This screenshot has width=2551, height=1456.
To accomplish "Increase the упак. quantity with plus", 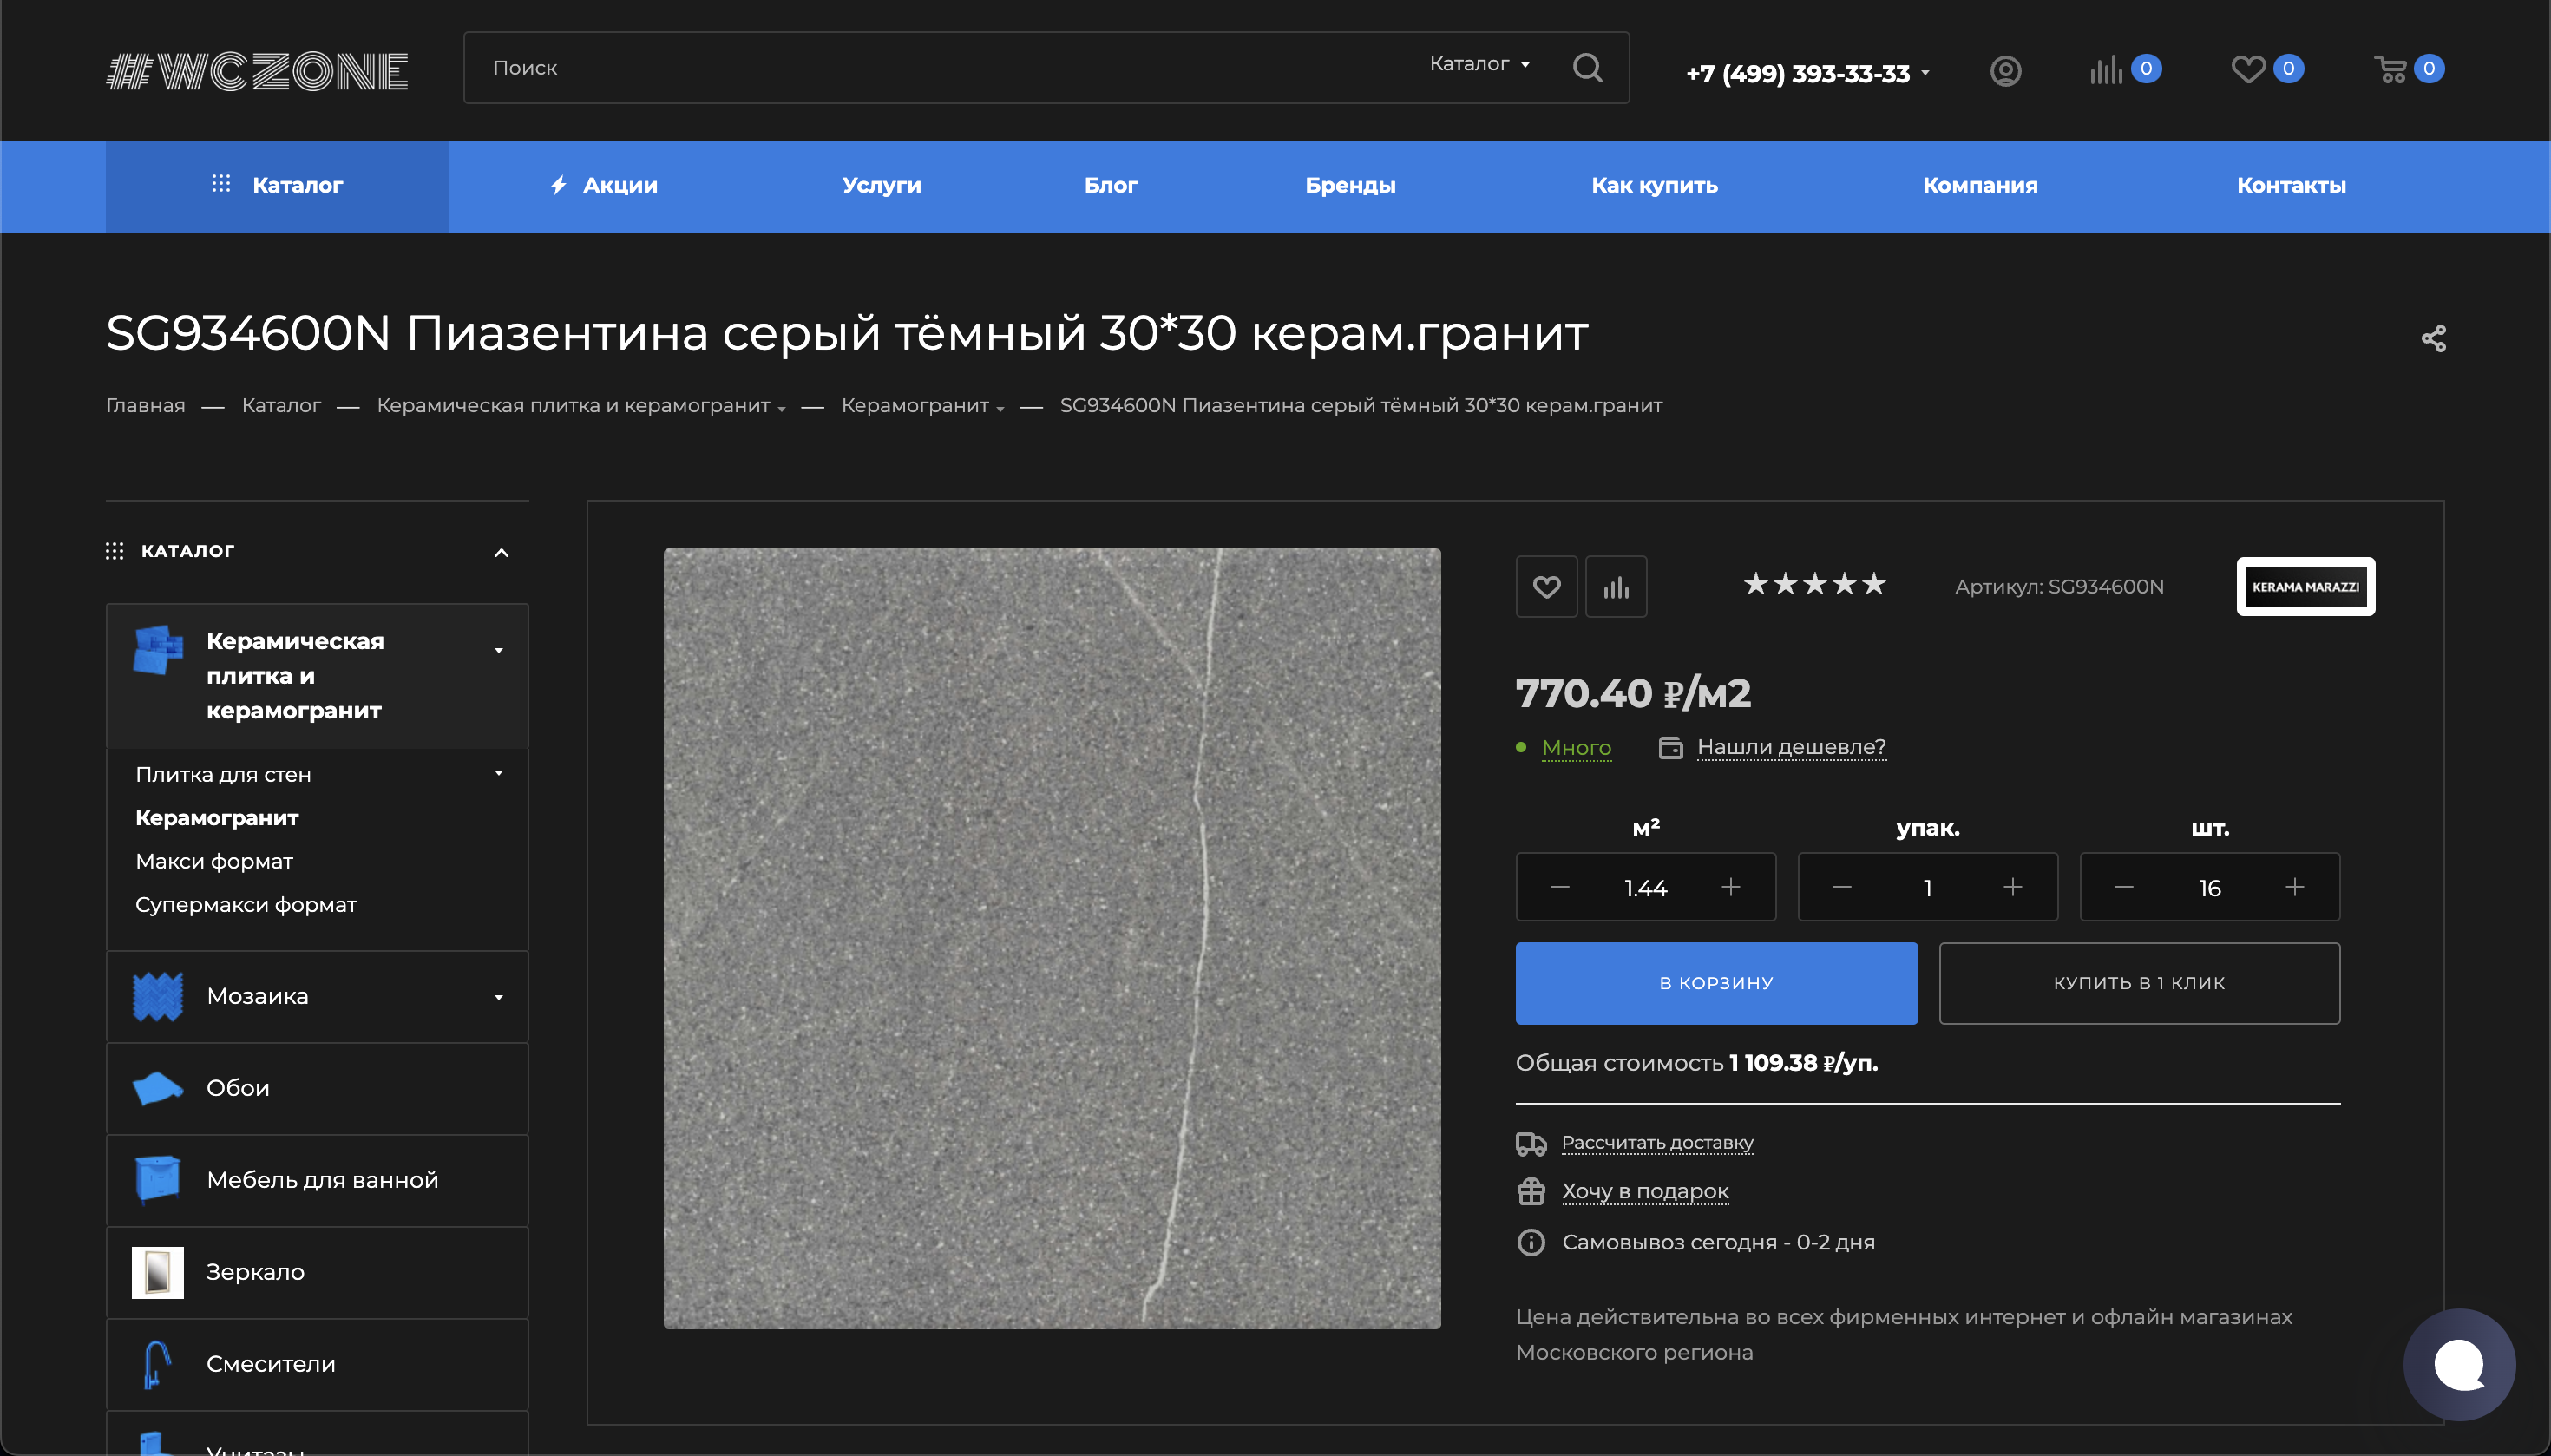I will click(x=2012, y=887).
